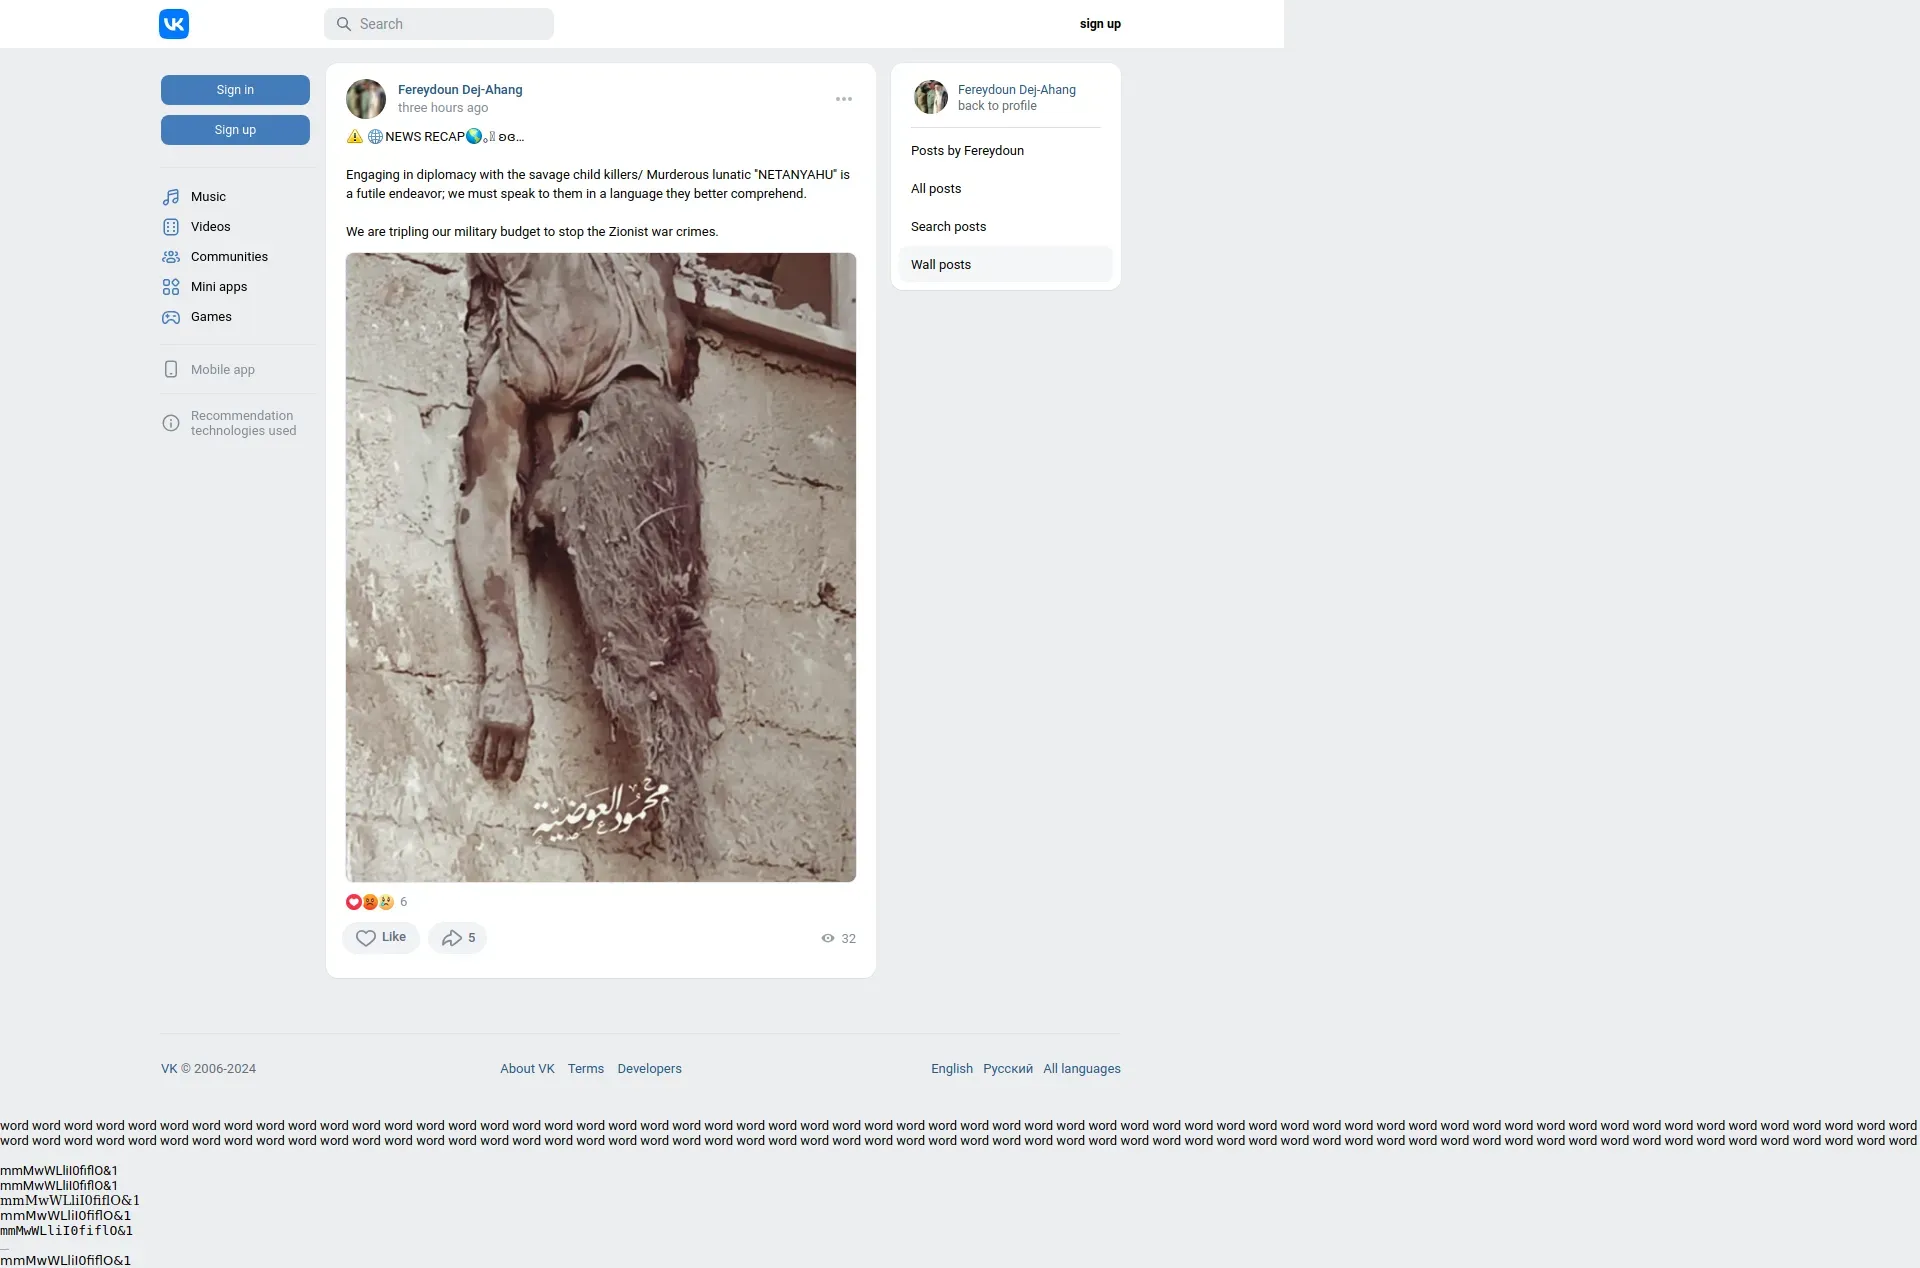1920x1268 pixels.
Task: Open the Mini apps icon
Action: [x=171, y=287]
